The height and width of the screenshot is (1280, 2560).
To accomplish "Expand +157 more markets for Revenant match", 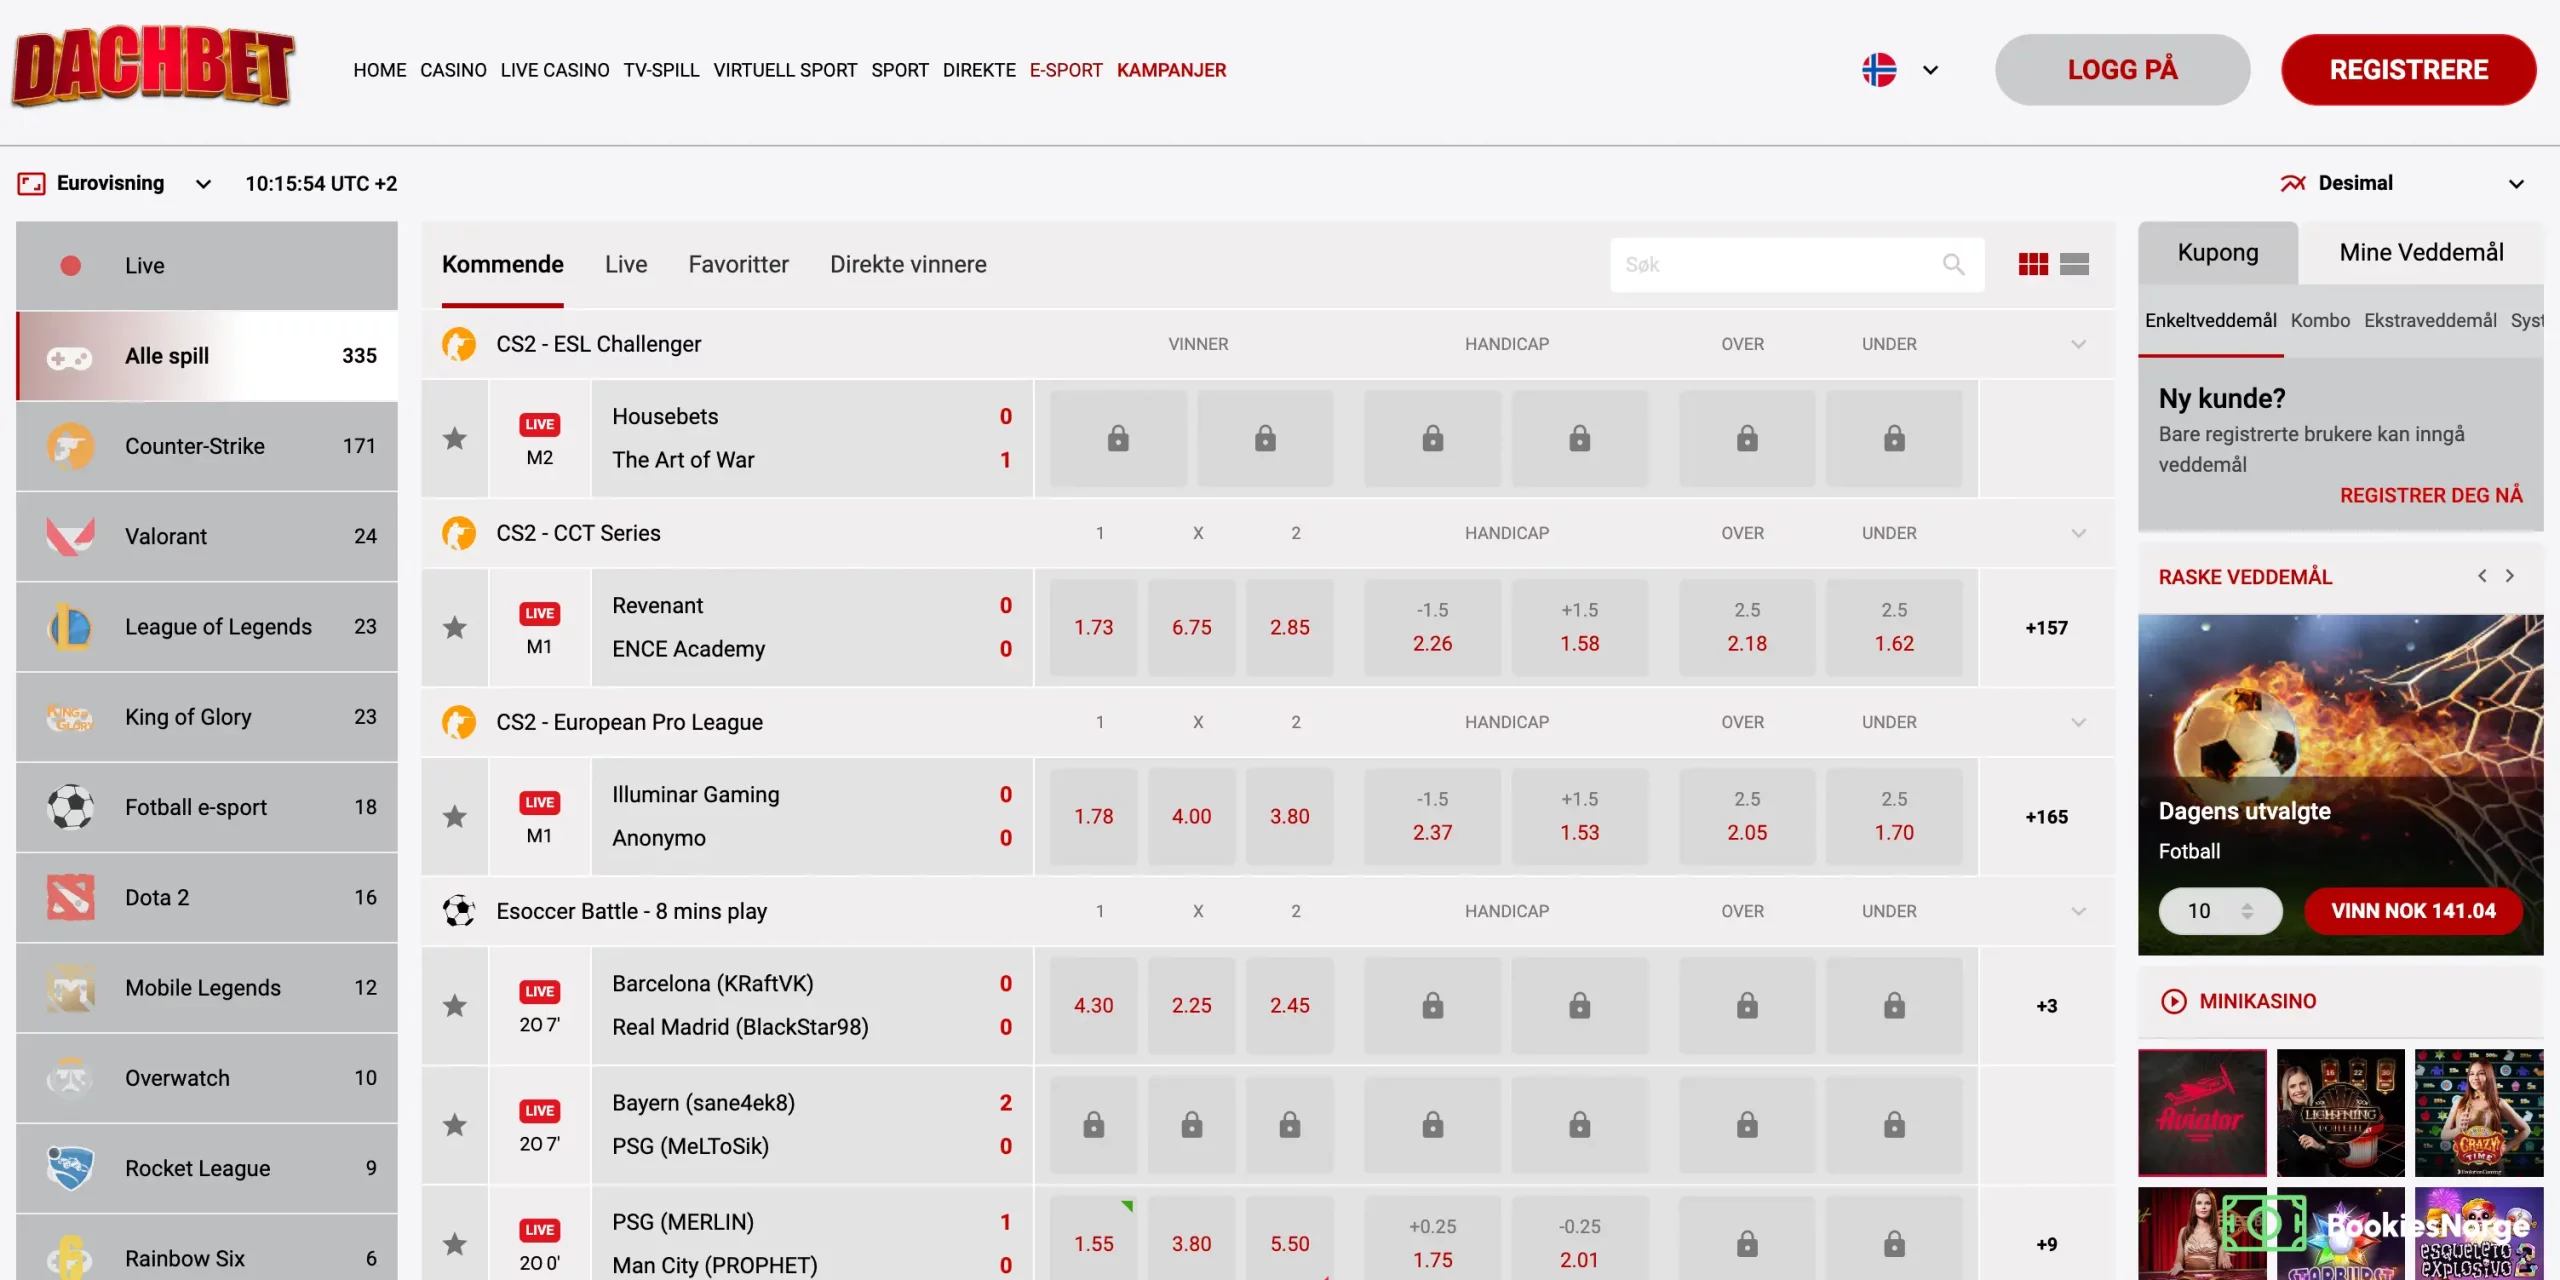I will tap(2047, 628).
